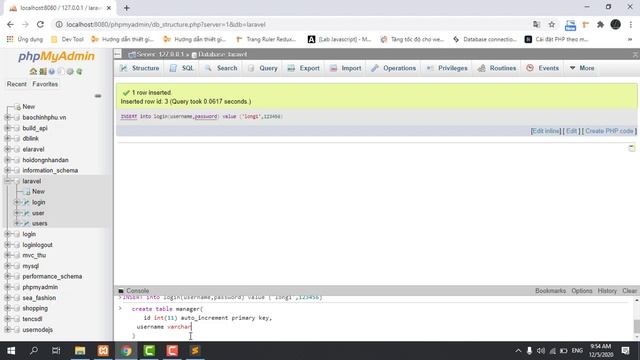Expand baochinhphu.vn database node

7,118
